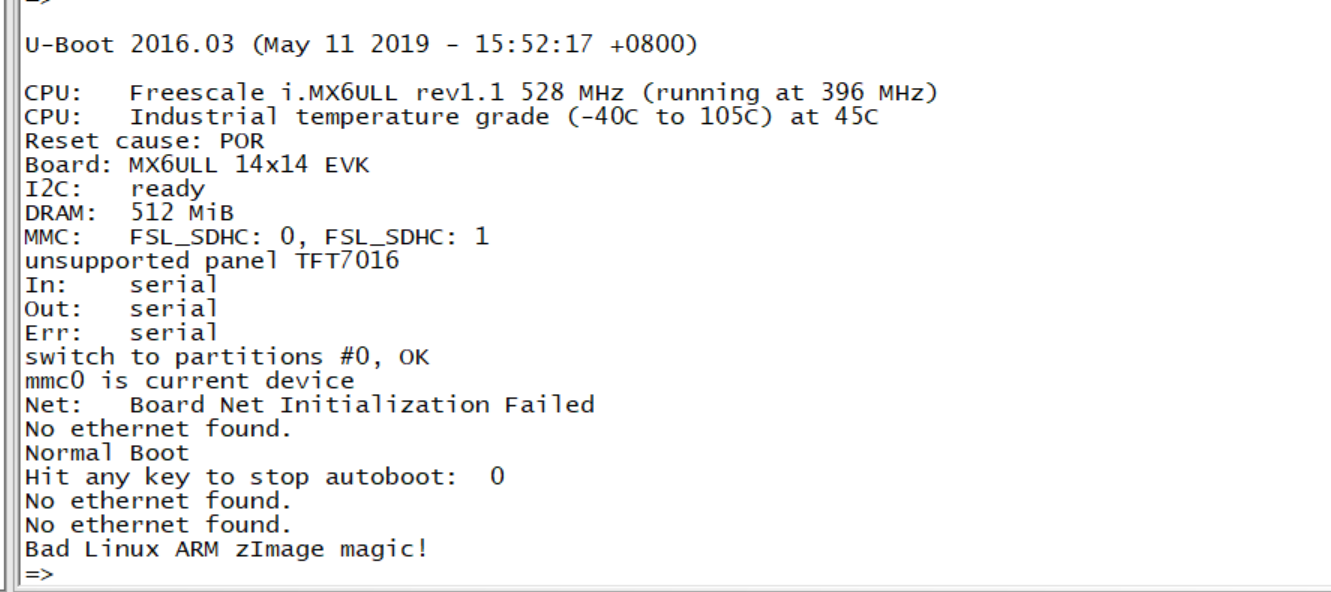The width and height of the screenshot is (1331, 592).
Task: Select the 'Normal Boot' line
Action: point(107,453)
